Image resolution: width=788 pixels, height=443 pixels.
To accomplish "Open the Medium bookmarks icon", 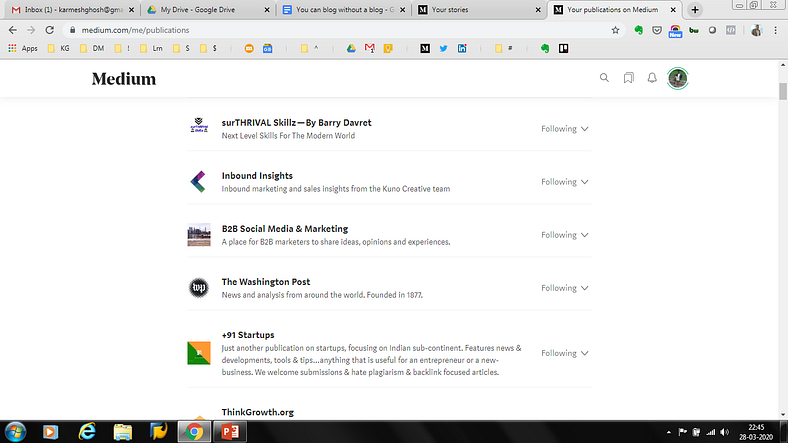I will tap(628, 78).
